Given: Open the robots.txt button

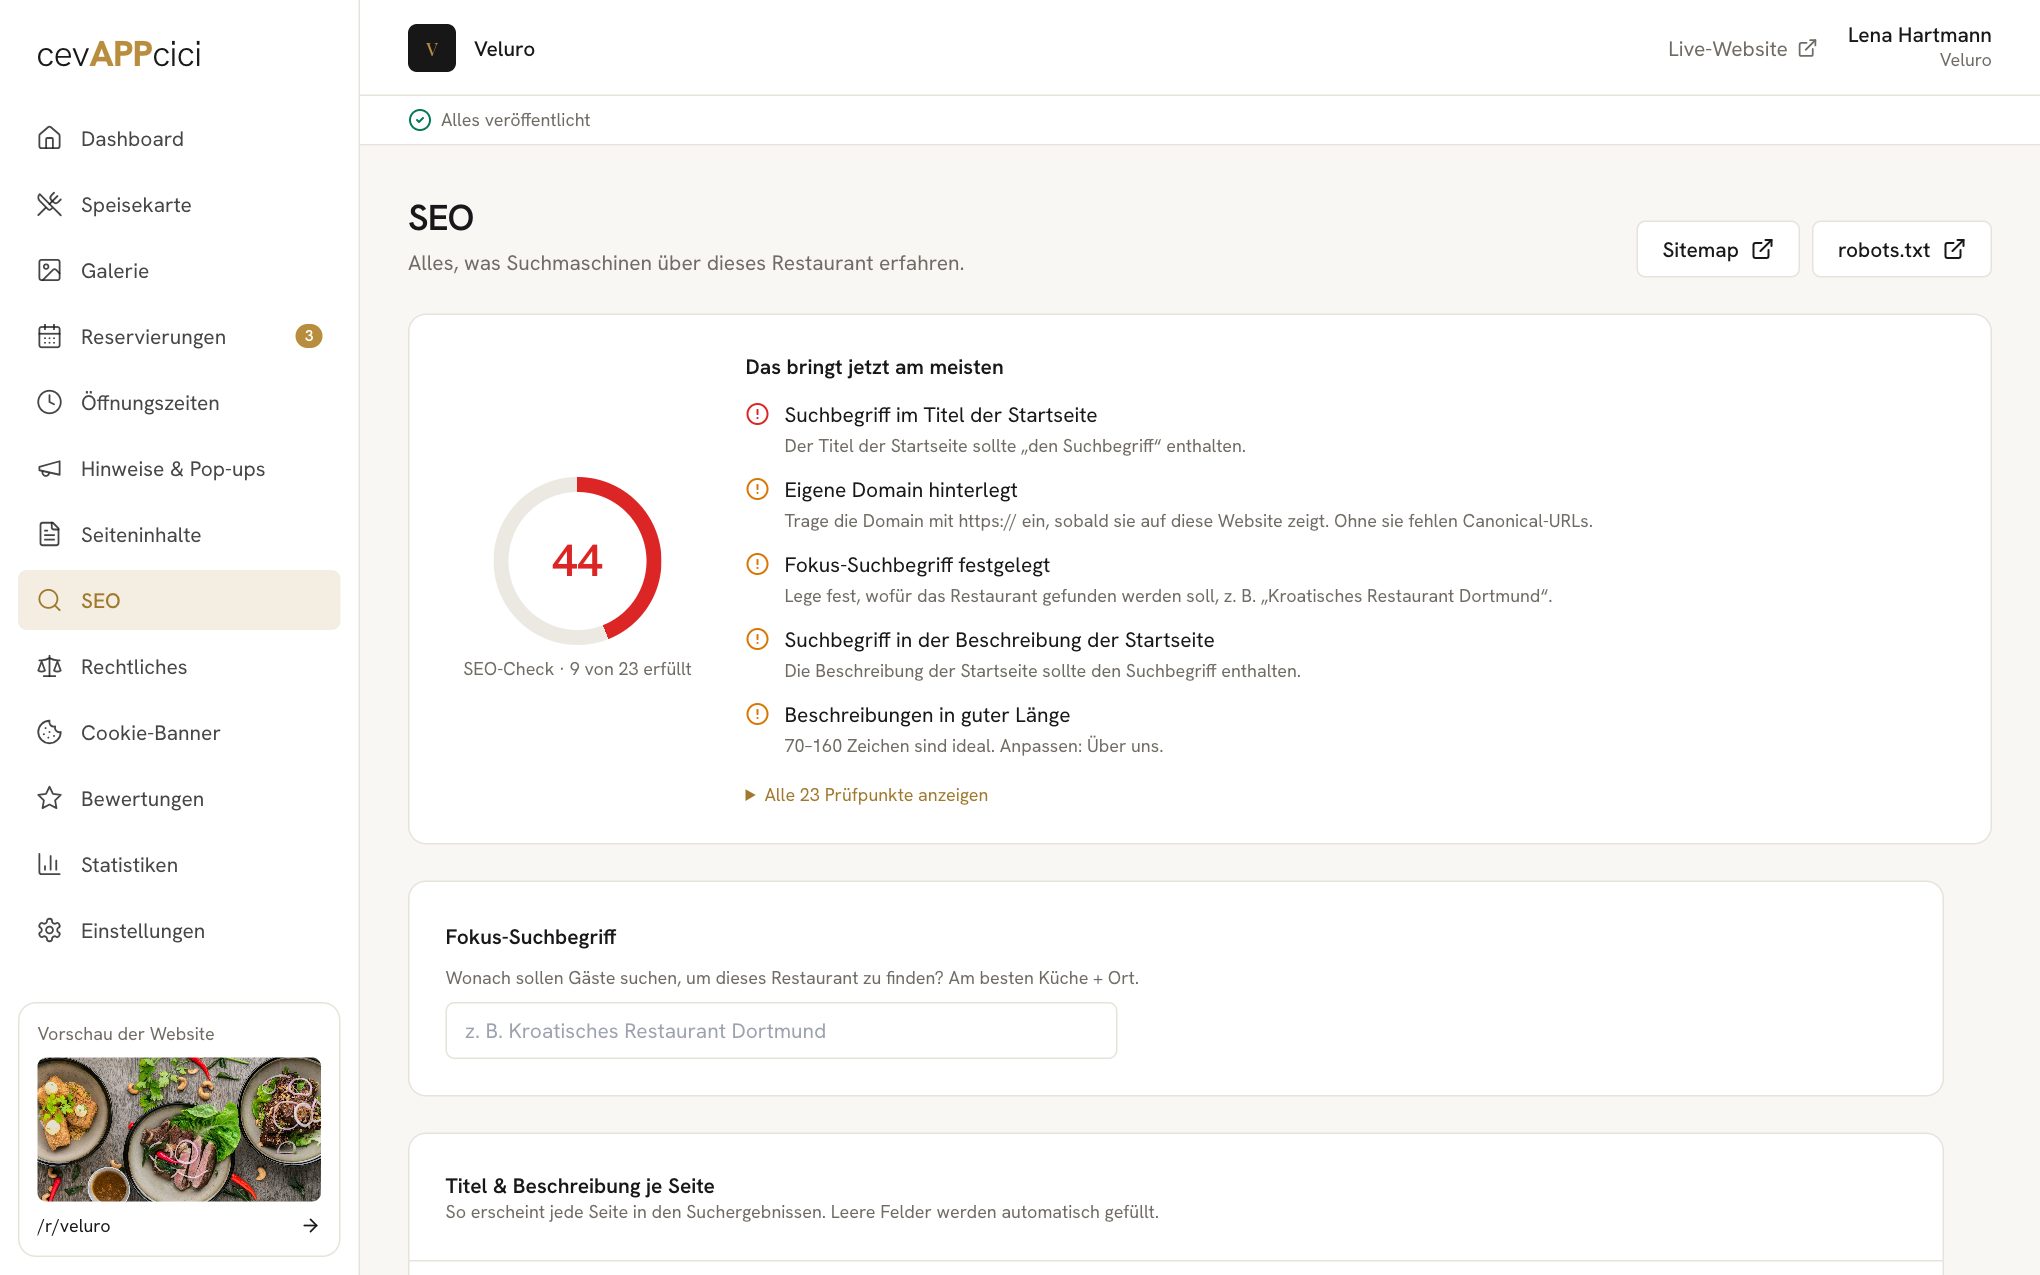Looking at the screenshot, I should click(x=1901, y=249).
